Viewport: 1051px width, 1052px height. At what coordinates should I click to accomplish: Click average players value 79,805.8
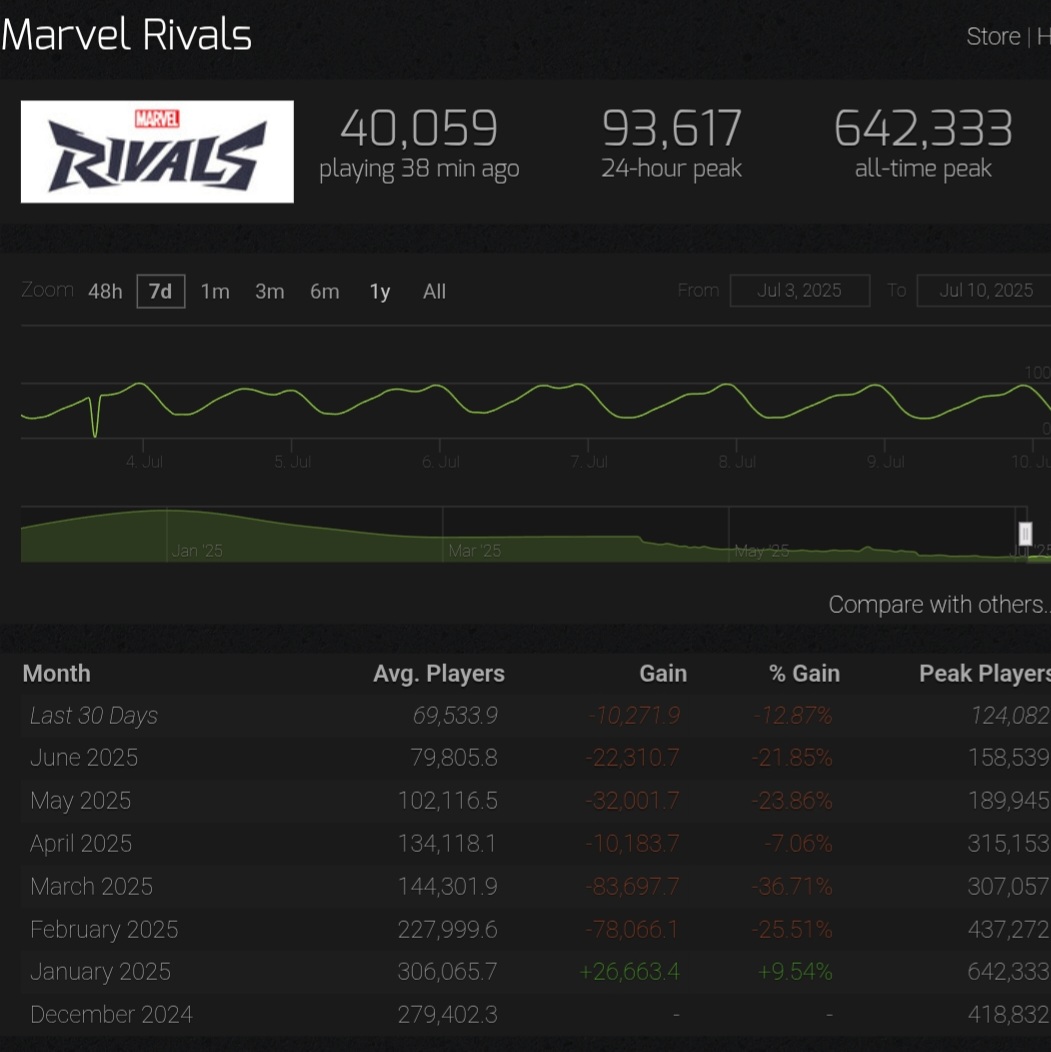click(x=454, y=757)
